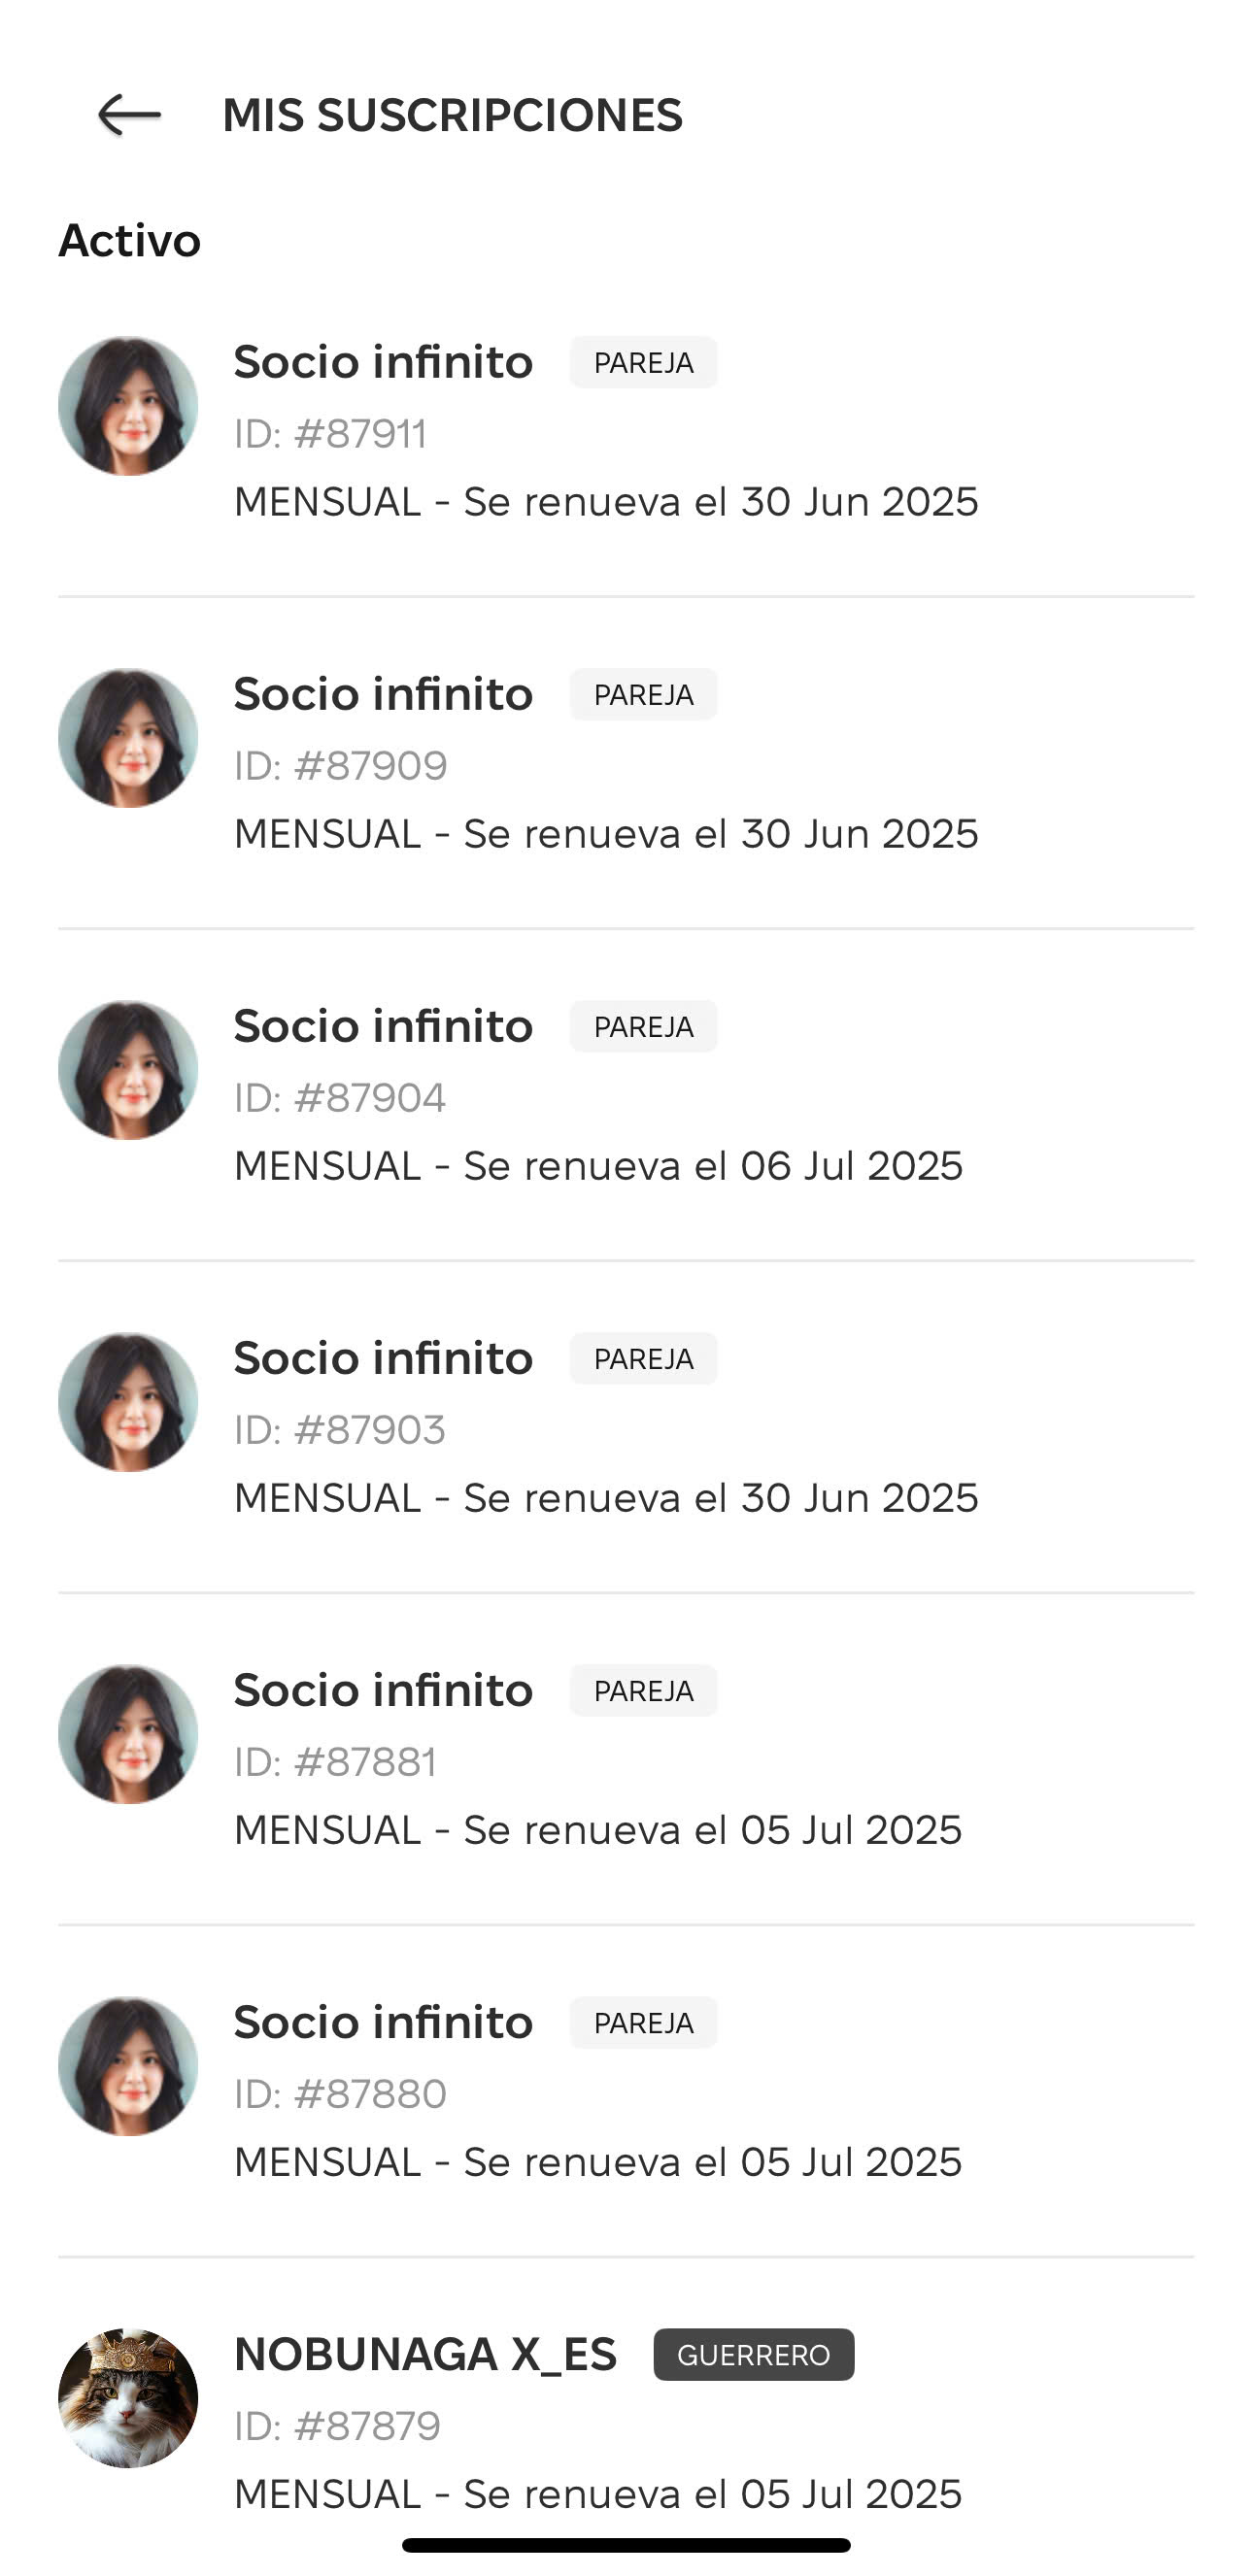The height and width of the screenshot is (2576, 1253).
Task: Select PAREJA badge on subscription #87911
Action: [643, 362]
